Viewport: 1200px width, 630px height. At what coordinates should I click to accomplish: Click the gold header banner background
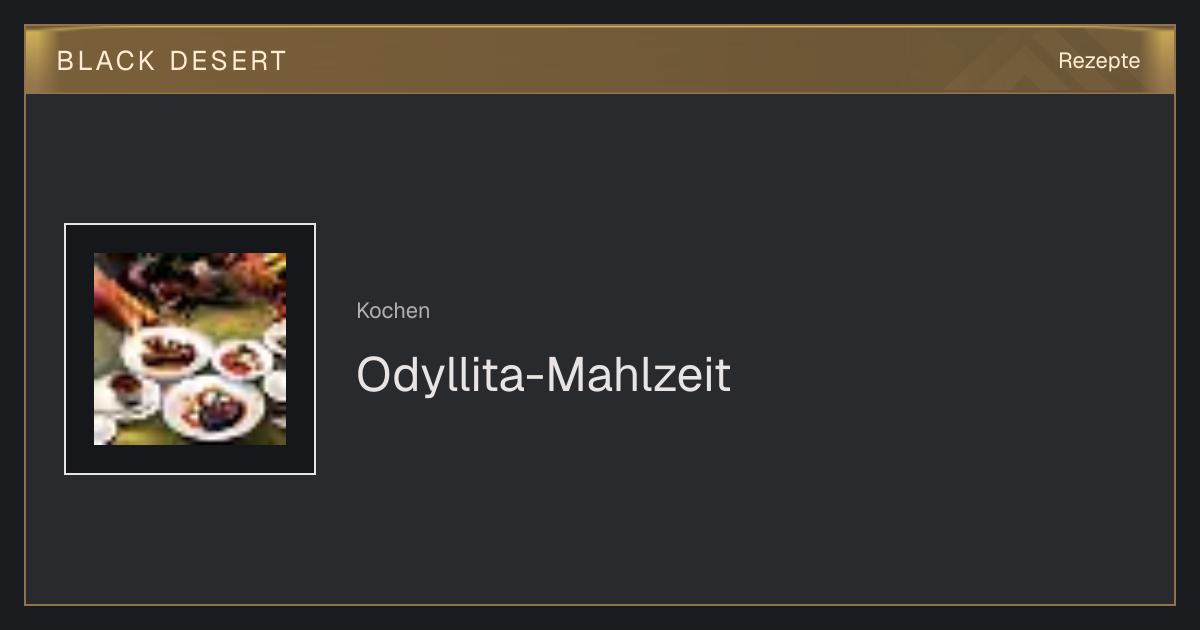click(600, 60)
